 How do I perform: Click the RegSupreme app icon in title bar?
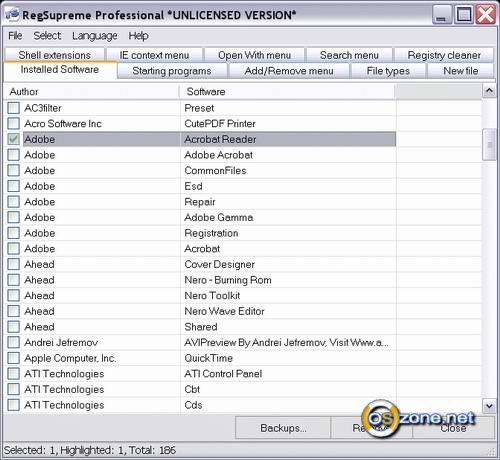click(12, 15)
